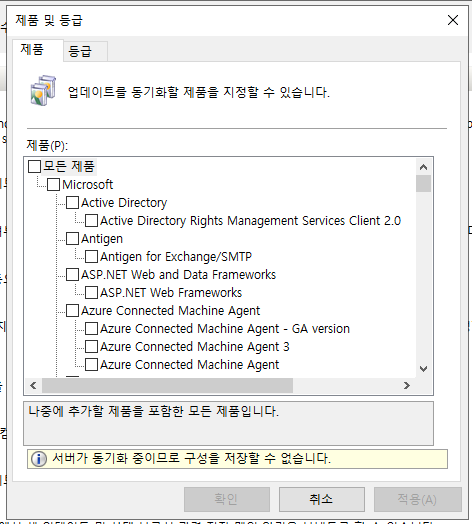The width and height of the screenshot is (472, 524).
Task: Tick ASP.NET Web Frameworks checkbox
Action: tap(91, 293)
